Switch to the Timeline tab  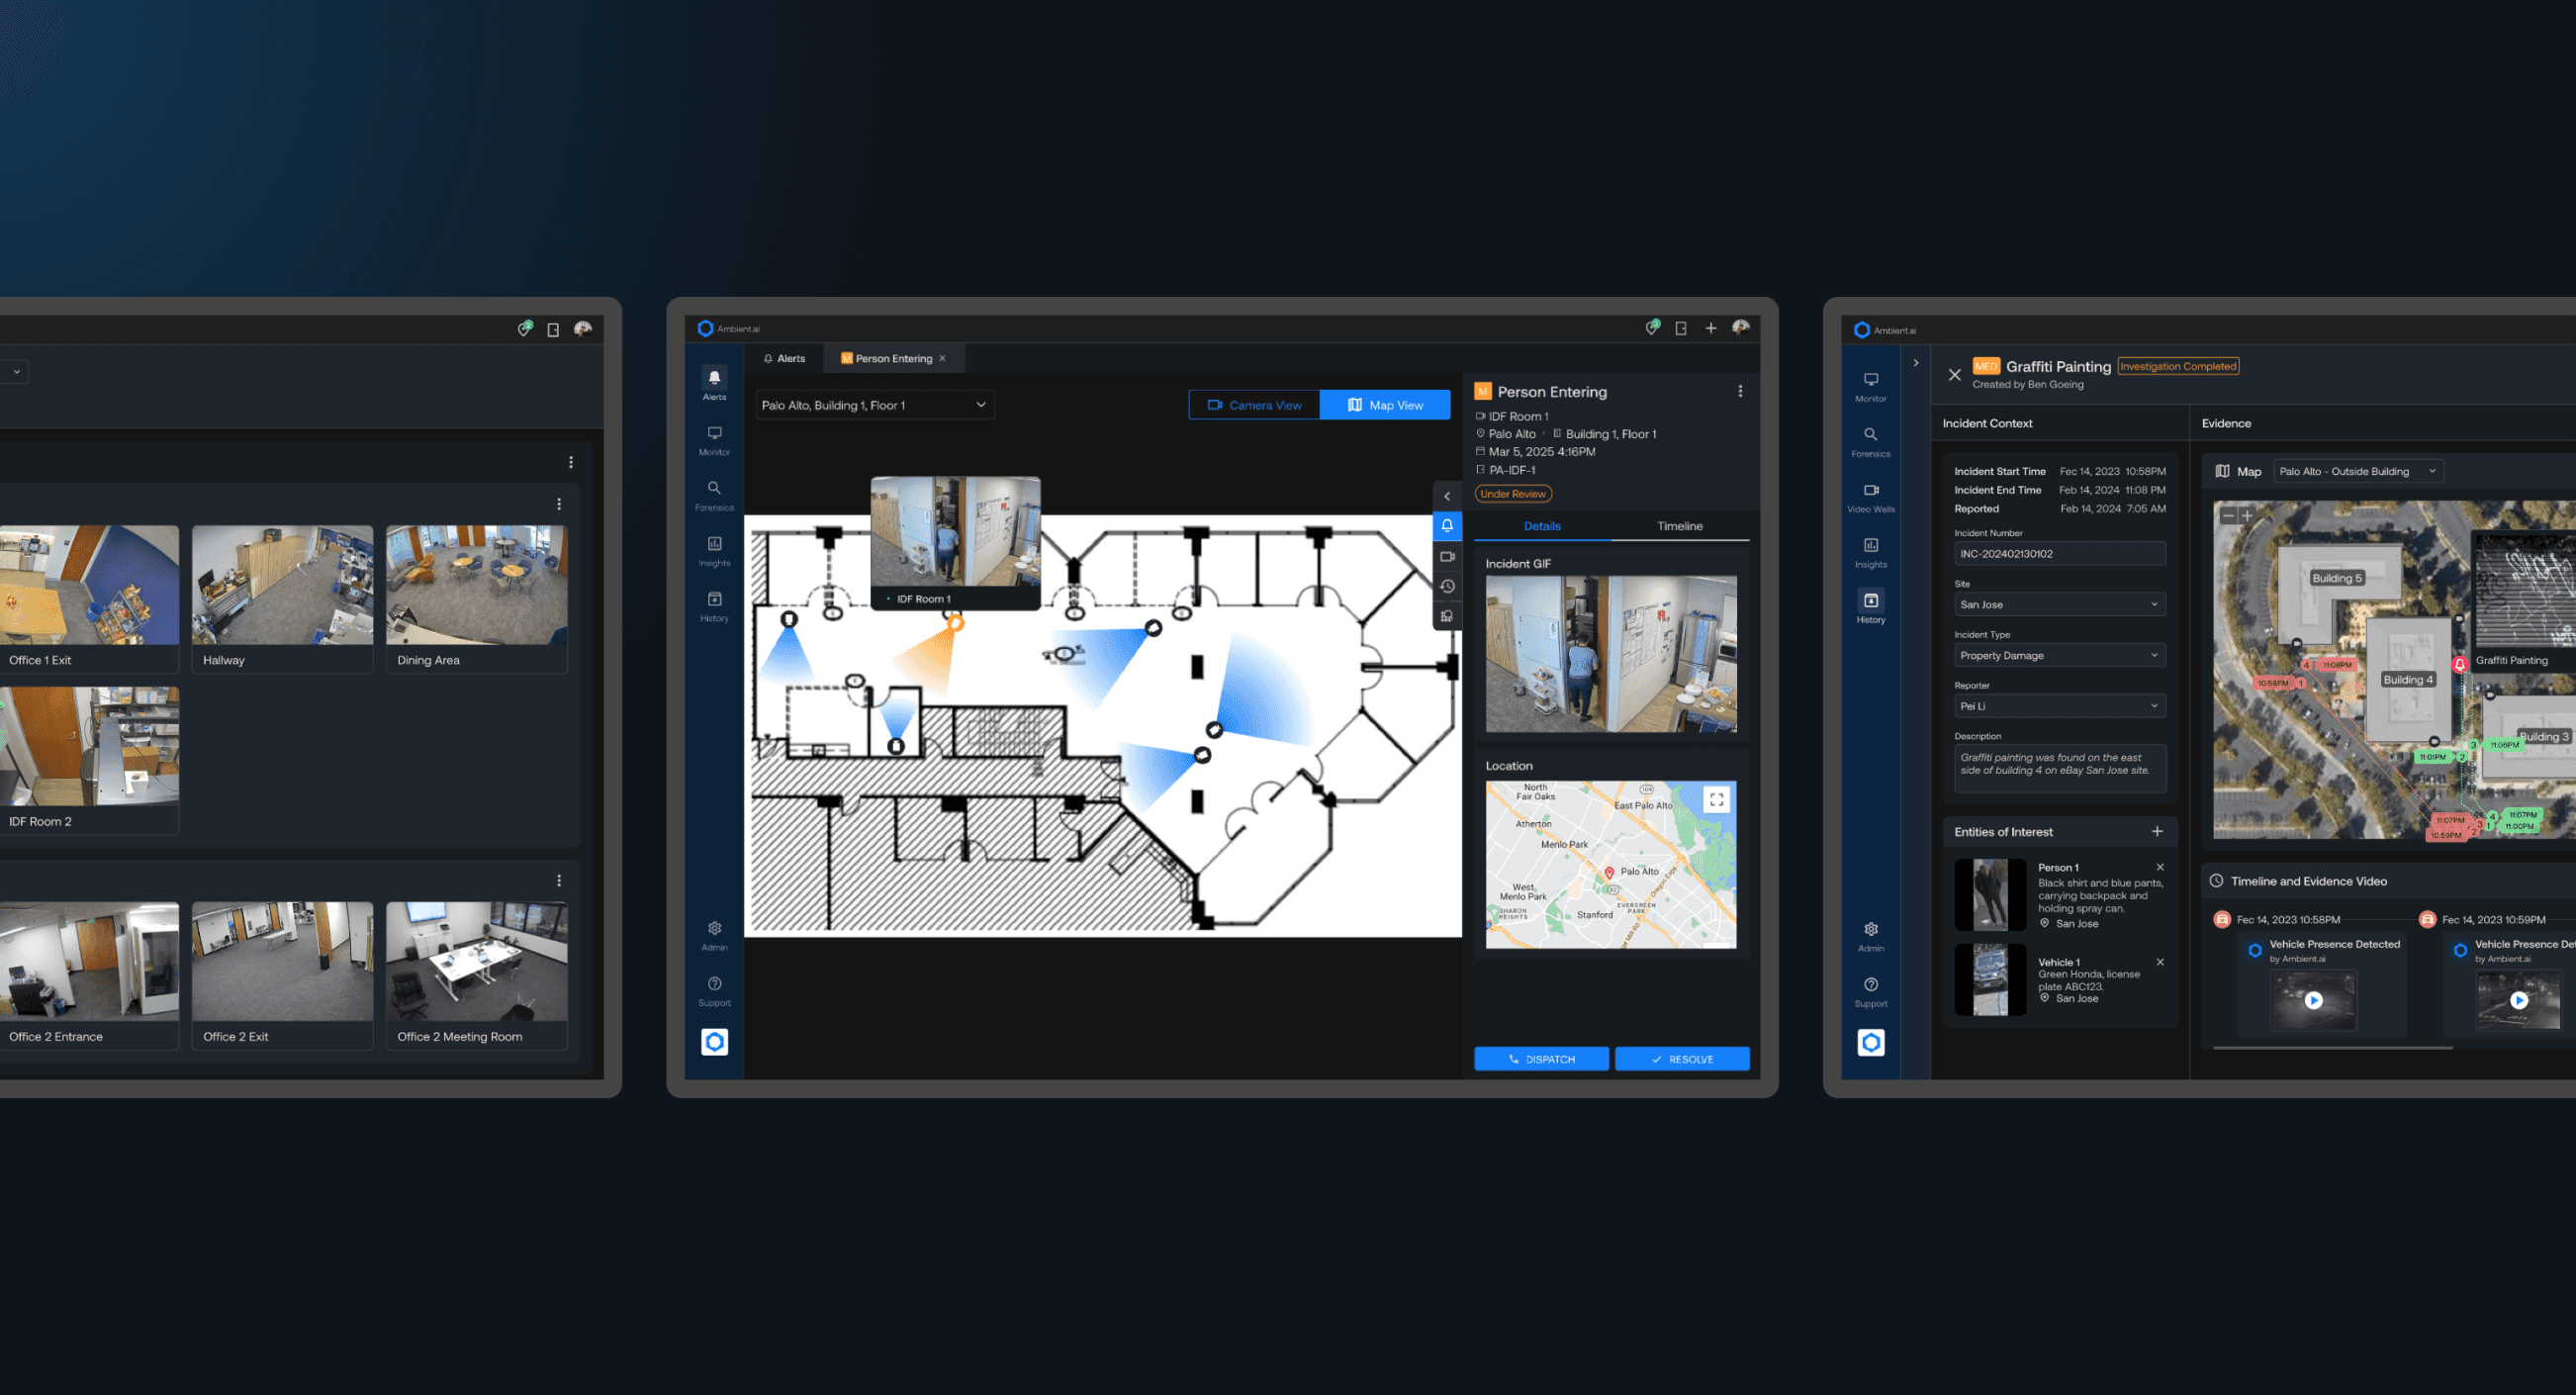point(1679,526)
